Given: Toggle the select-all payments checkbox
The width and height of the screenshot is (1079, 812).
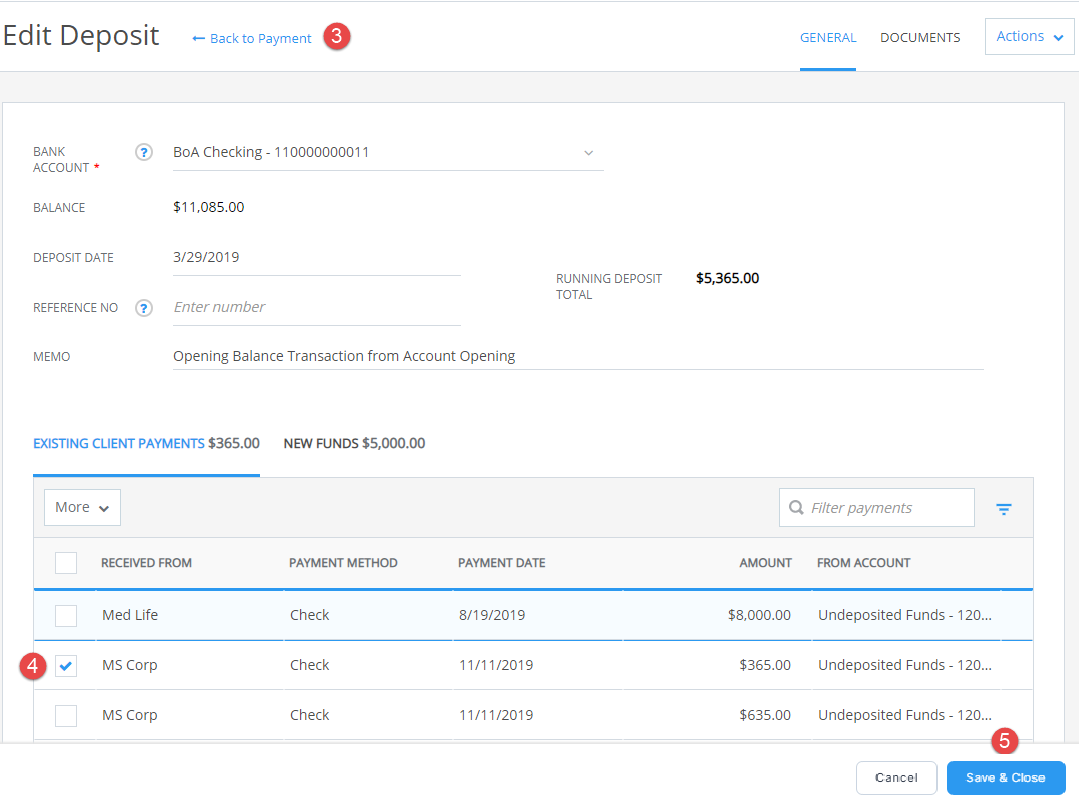Looking at the screenshot, I should [x=66, y=563].
